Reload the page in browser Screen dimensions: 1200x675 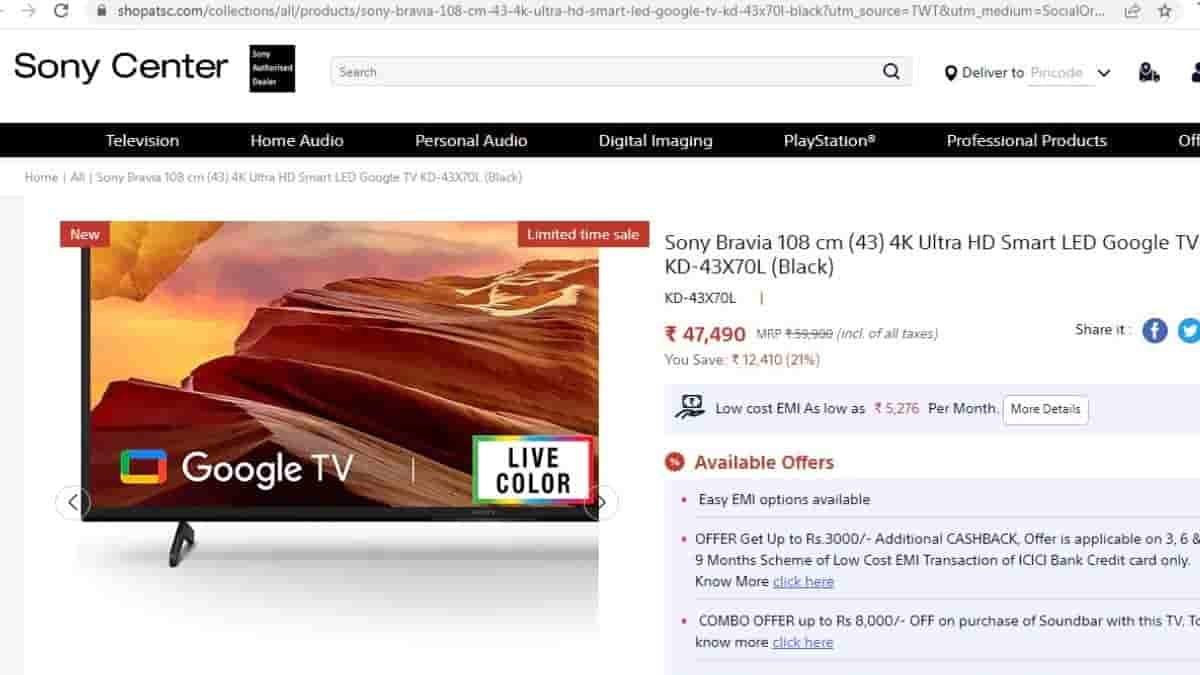pyautogui.click(x=61, y=11)
